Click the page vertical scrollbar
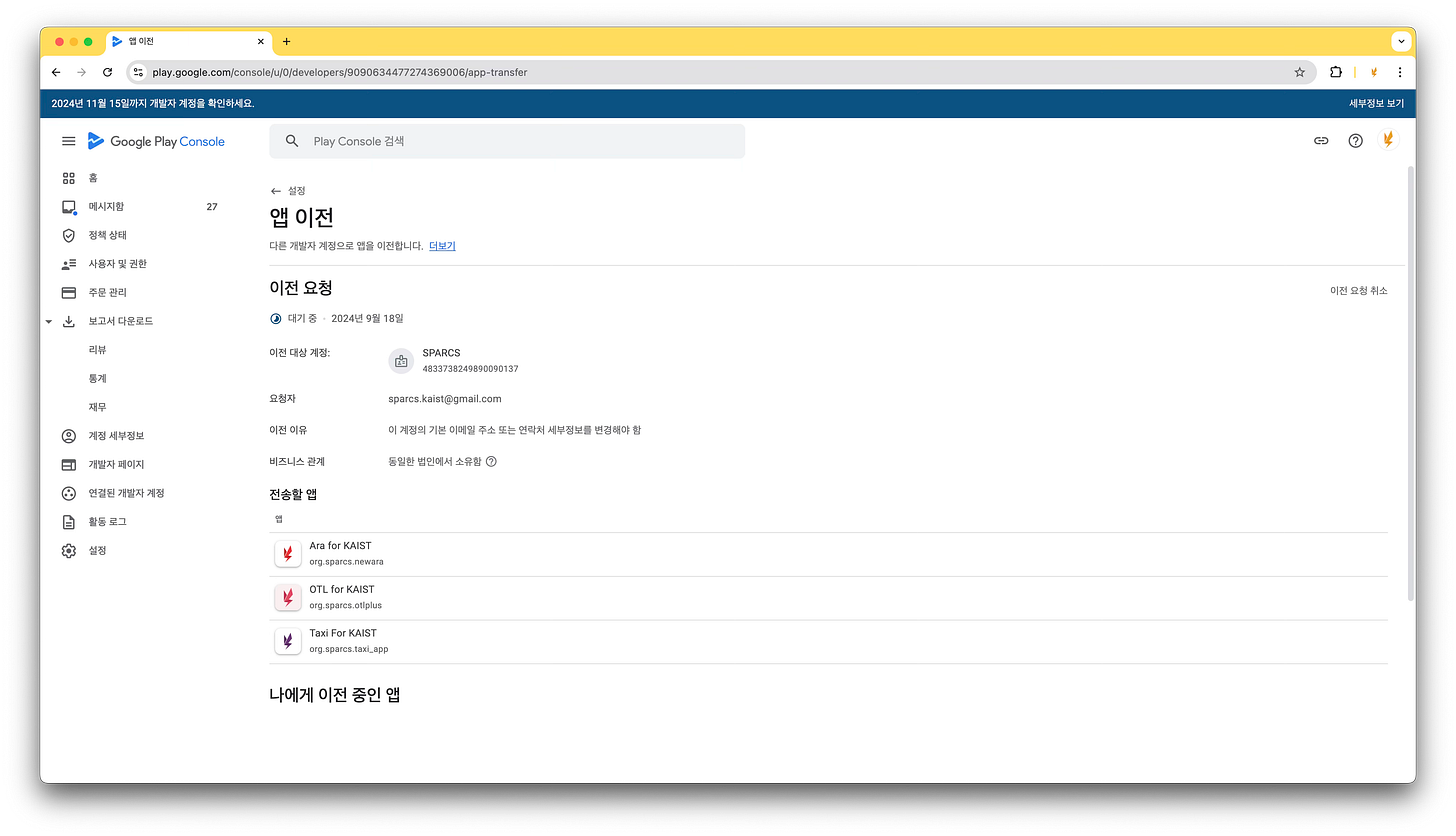 tap(1411, 383)
